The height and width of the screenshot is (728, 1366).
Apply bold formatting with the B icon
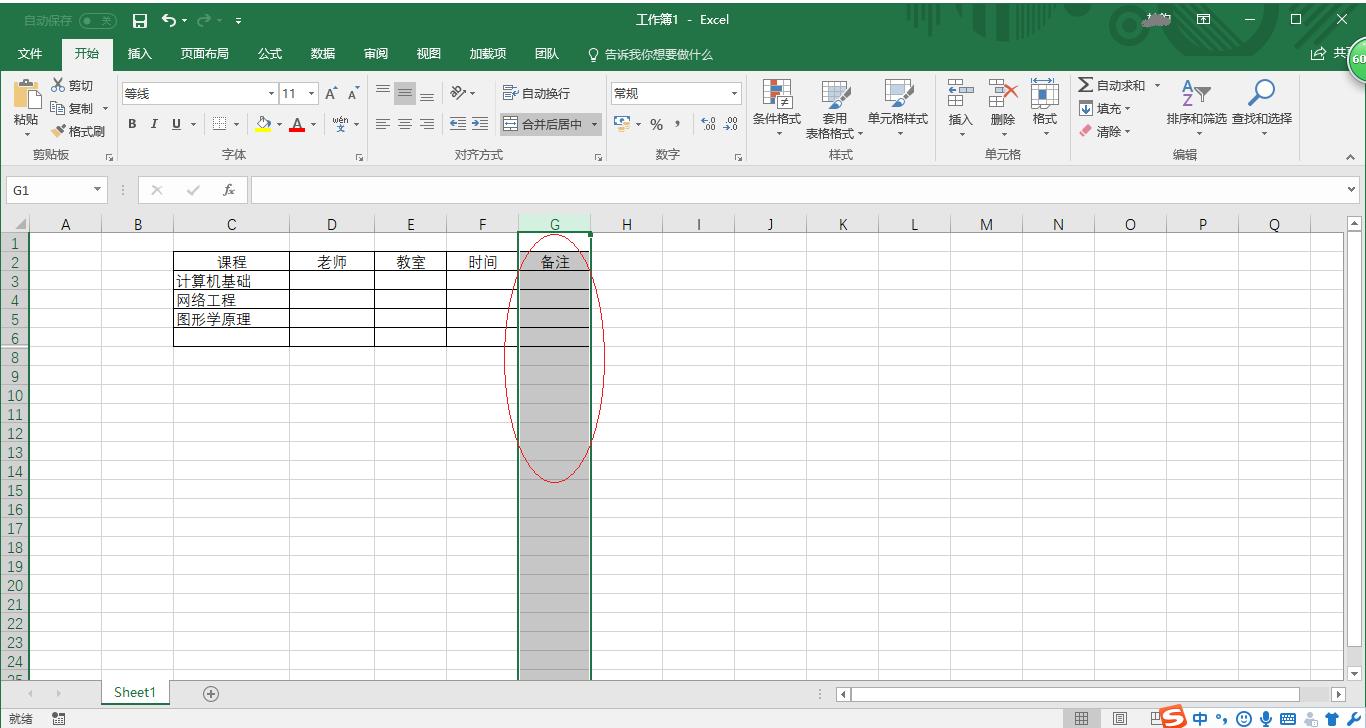pyautogui.click(x=131, y=124)
